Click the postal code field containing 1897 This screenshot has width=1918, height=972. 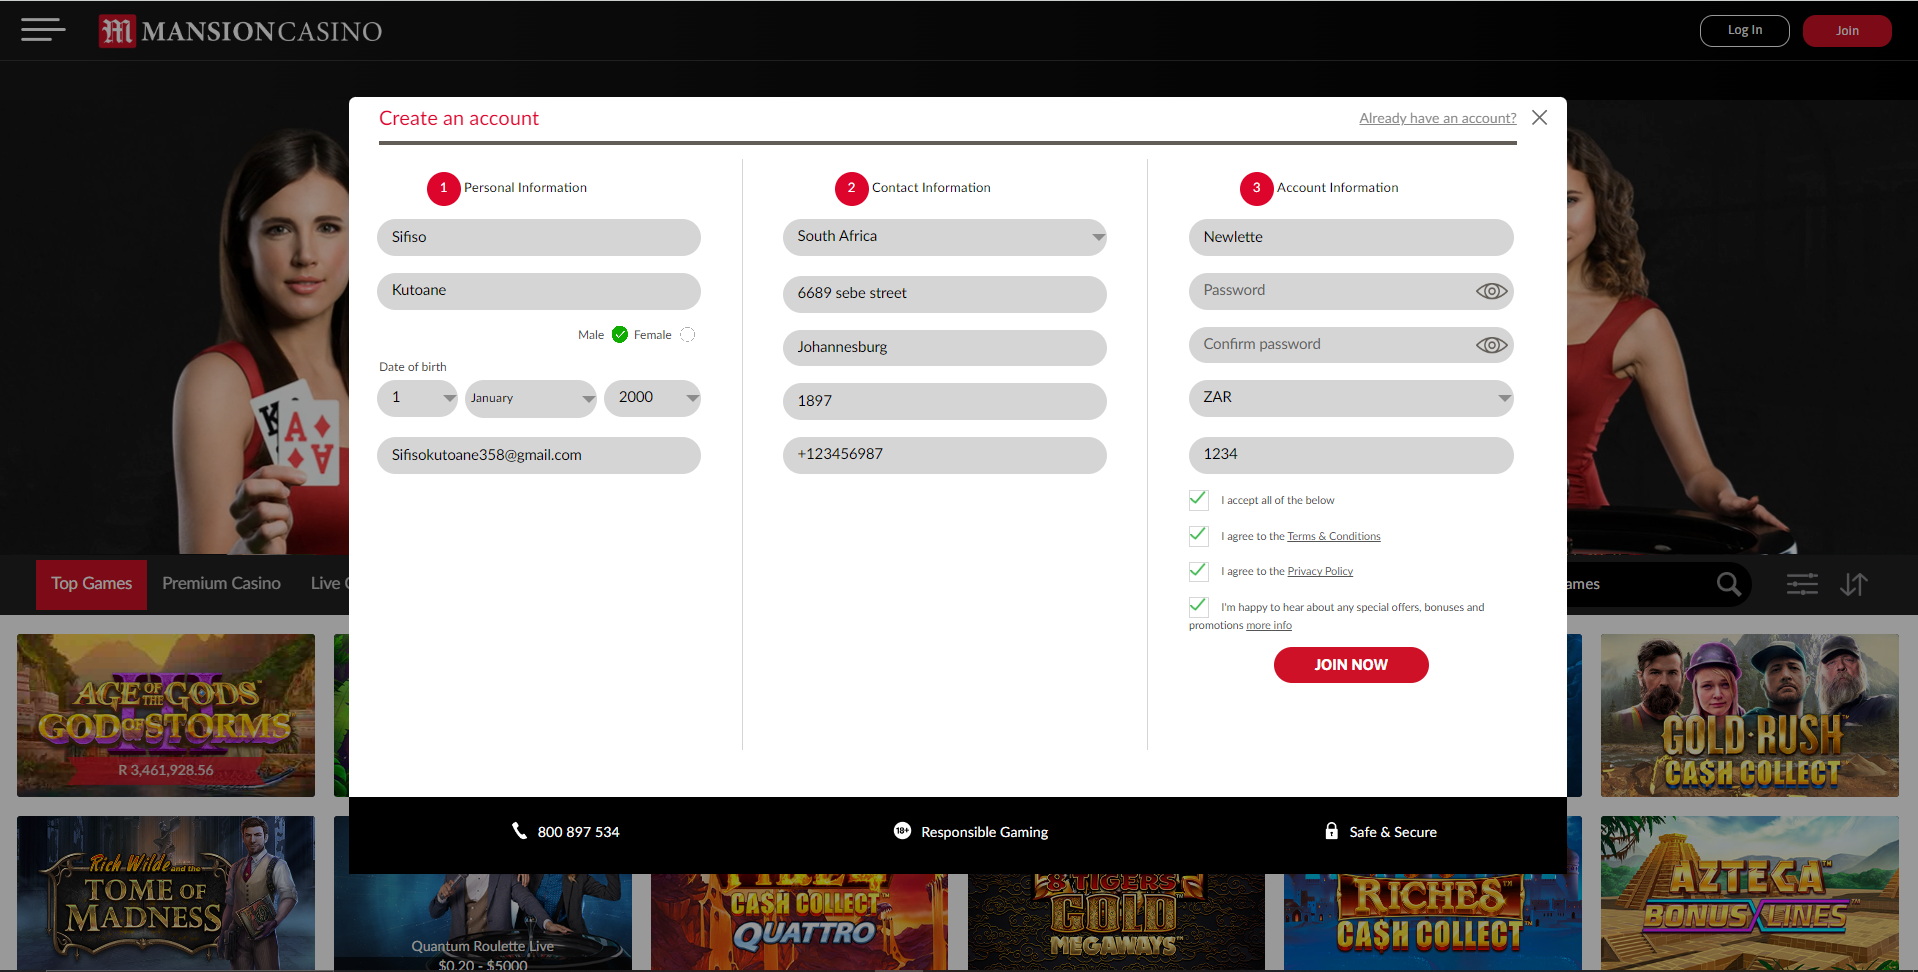point(944,401)
